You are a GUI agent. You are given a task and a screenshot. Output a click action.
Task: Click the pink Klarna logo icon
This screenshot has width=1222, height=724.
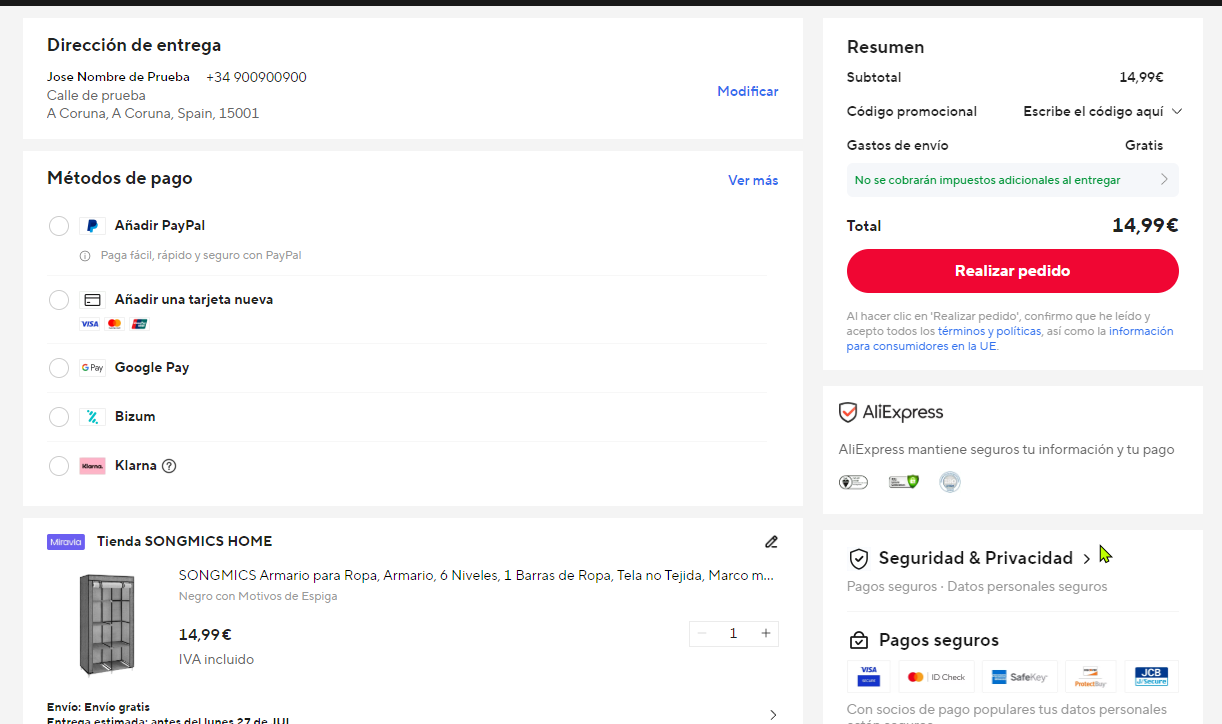[92, 466]
